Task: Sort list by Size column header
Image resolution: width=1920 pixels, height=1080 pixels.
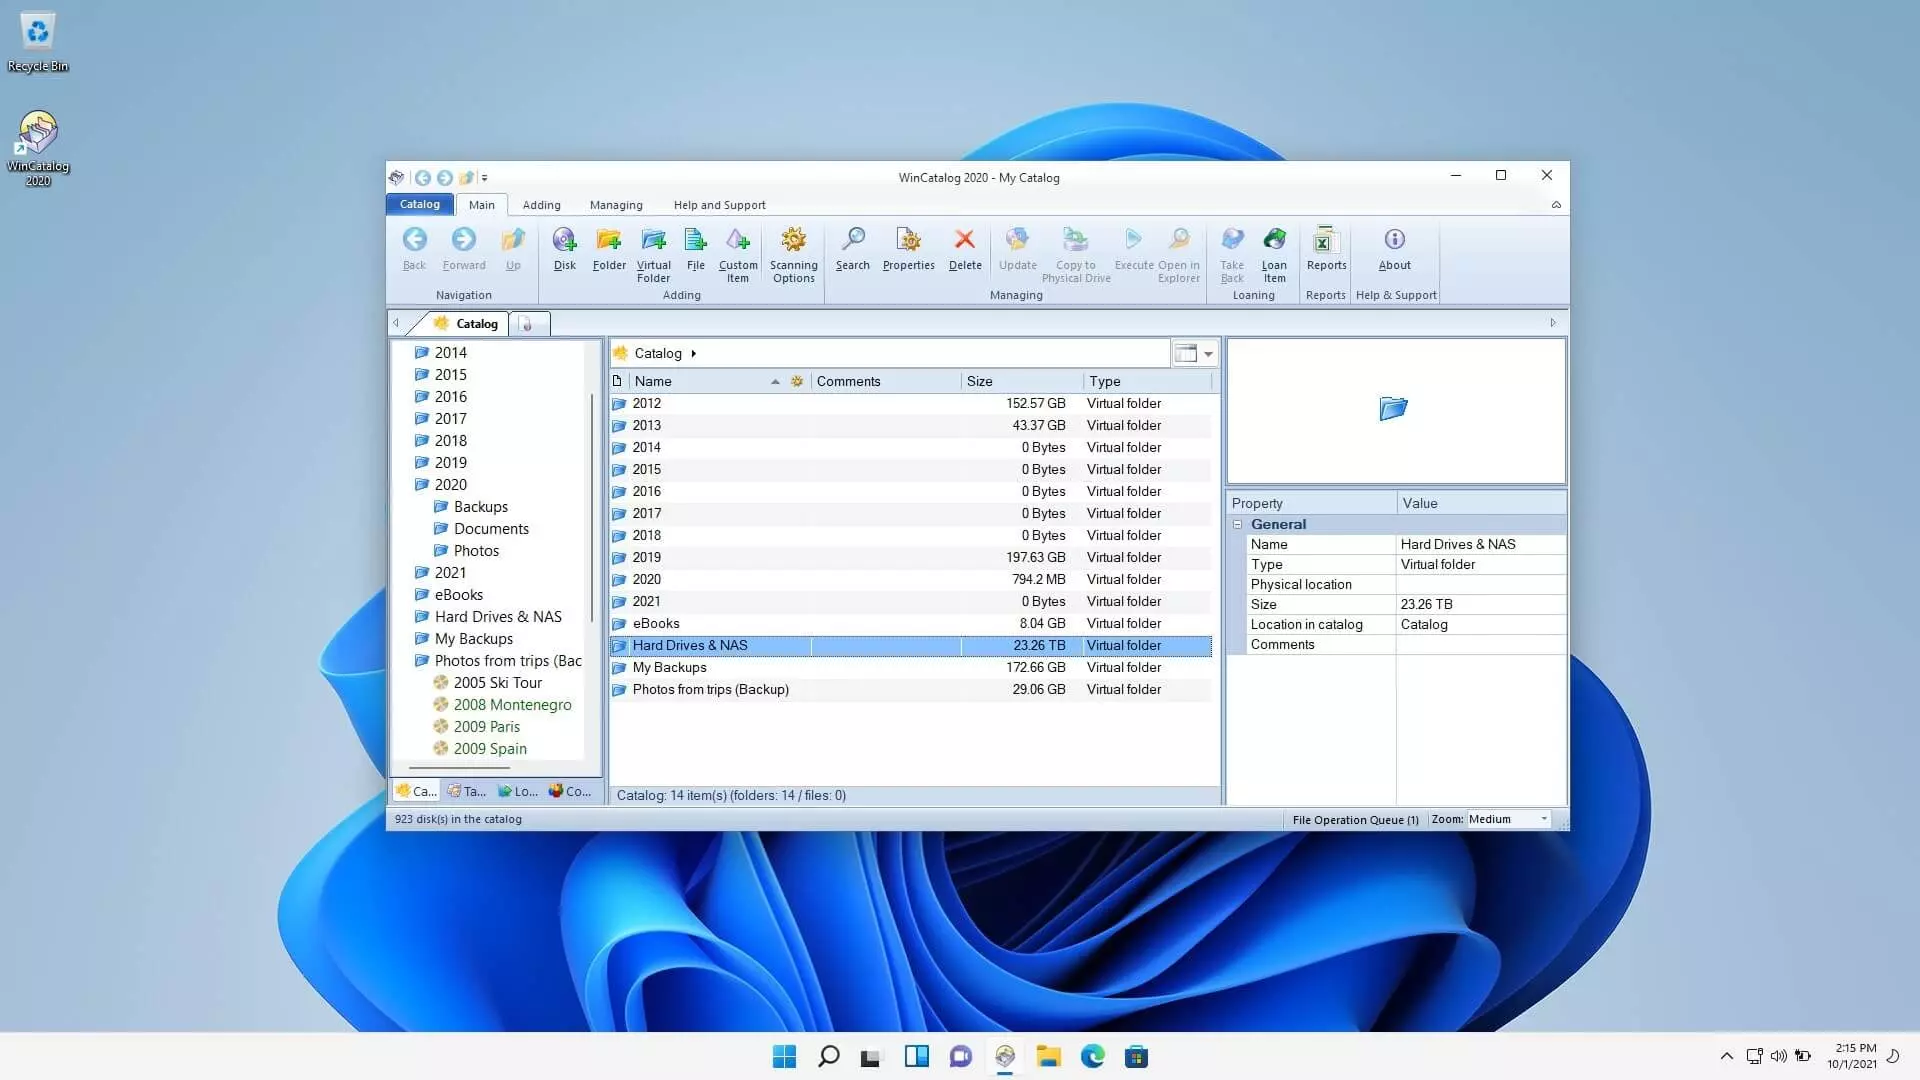Action: [1021, 381]
